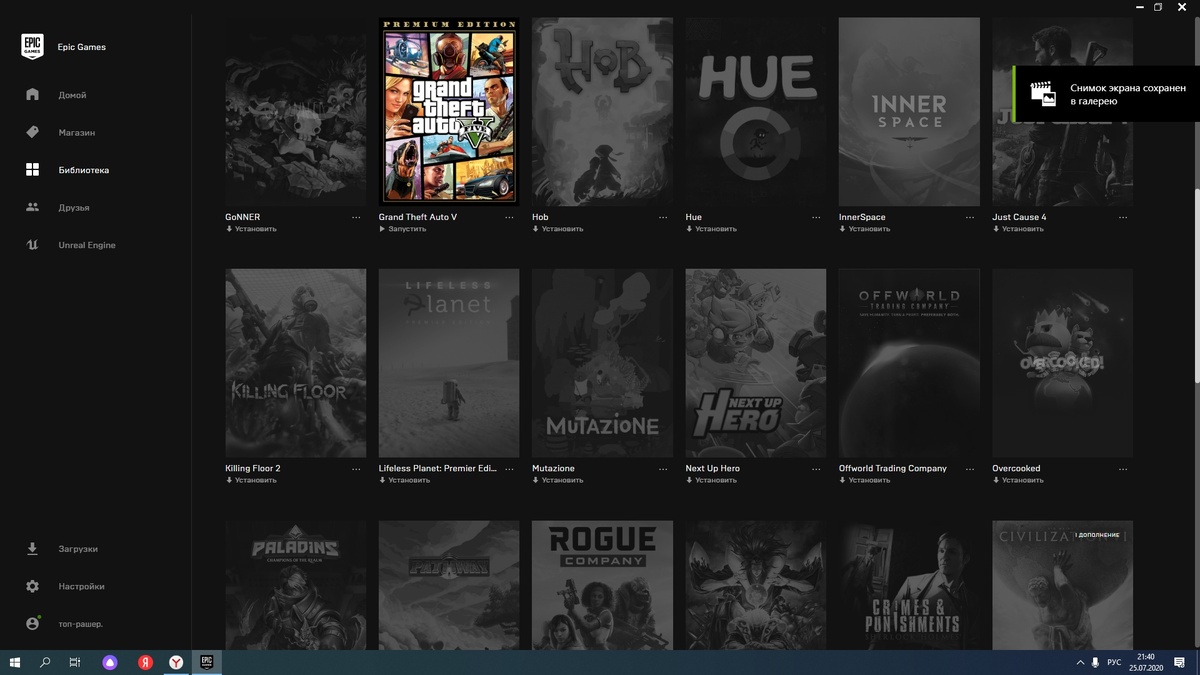
Task: Install Lifeless Planet via Установить
Action: (x=404, y=480)
